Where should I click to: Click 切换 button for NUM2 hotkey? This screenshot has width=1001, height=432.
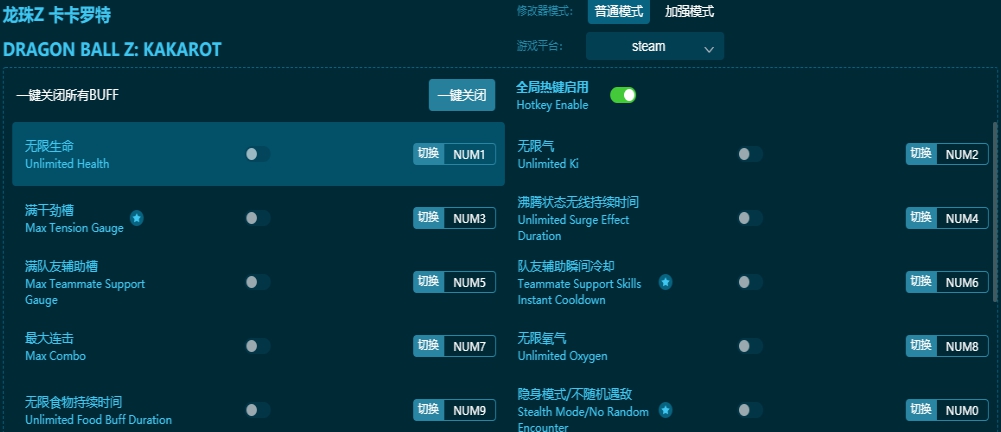point(921,154)
